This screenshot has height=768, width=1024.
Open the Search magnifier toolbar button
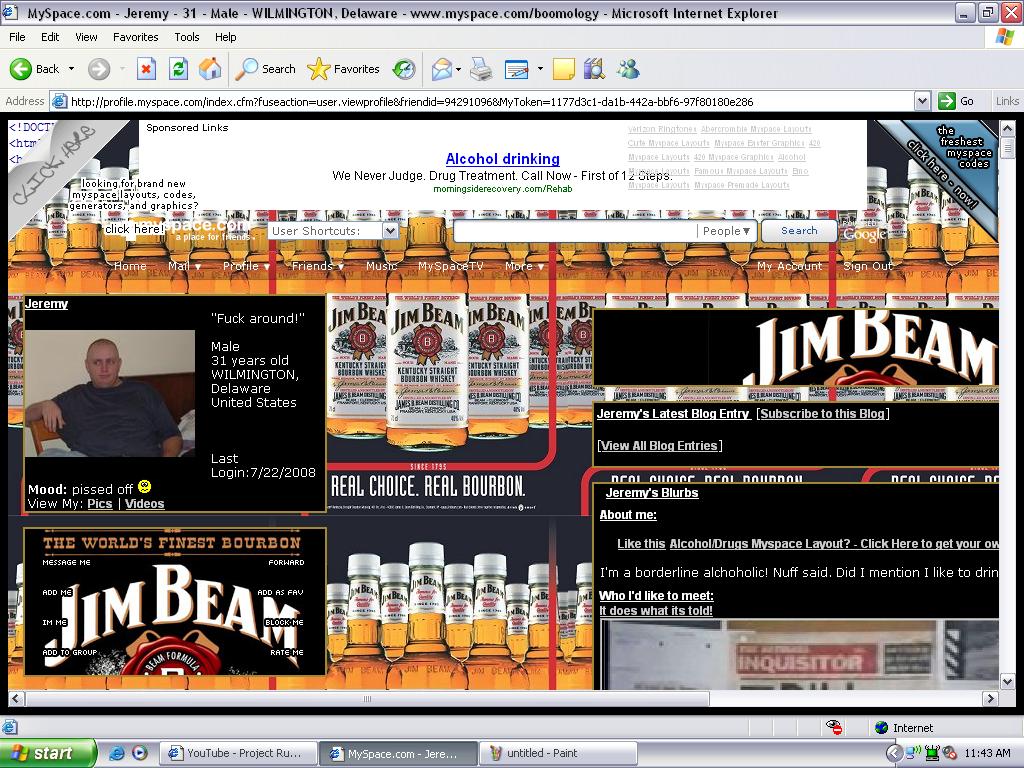265,69
